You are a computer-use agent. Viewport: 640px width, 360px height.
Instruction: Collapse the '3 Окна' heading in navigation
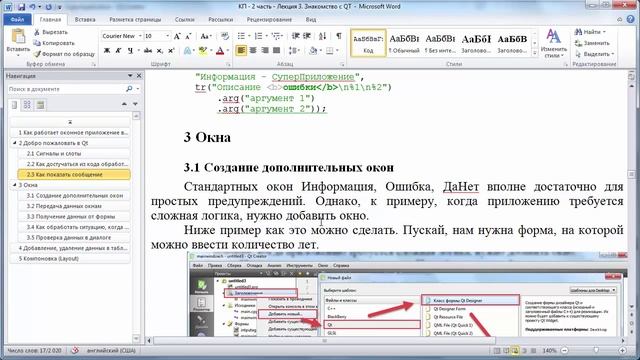(14, 185)
